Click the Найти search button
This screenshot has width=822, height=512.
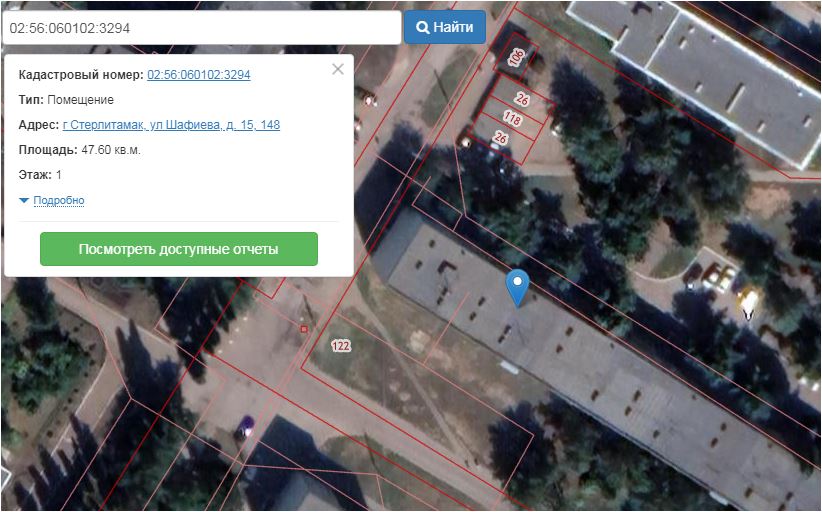[445, 27]
